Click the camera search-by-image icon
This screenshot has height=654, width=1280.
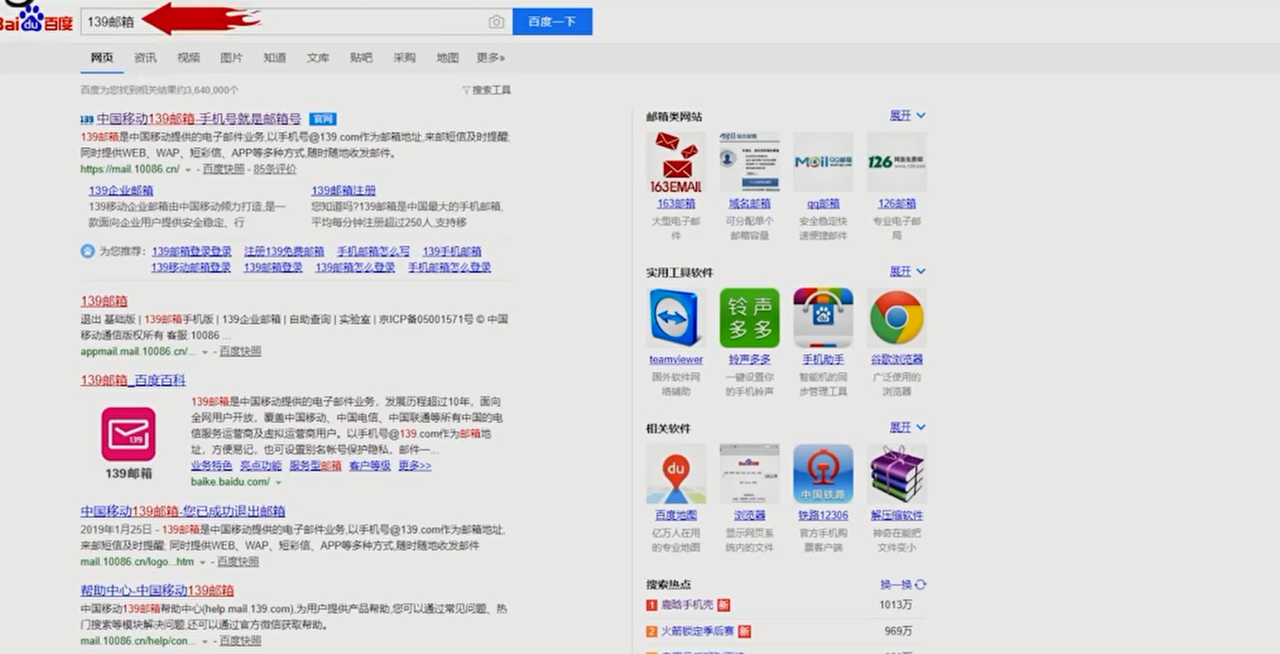point(496,21)
